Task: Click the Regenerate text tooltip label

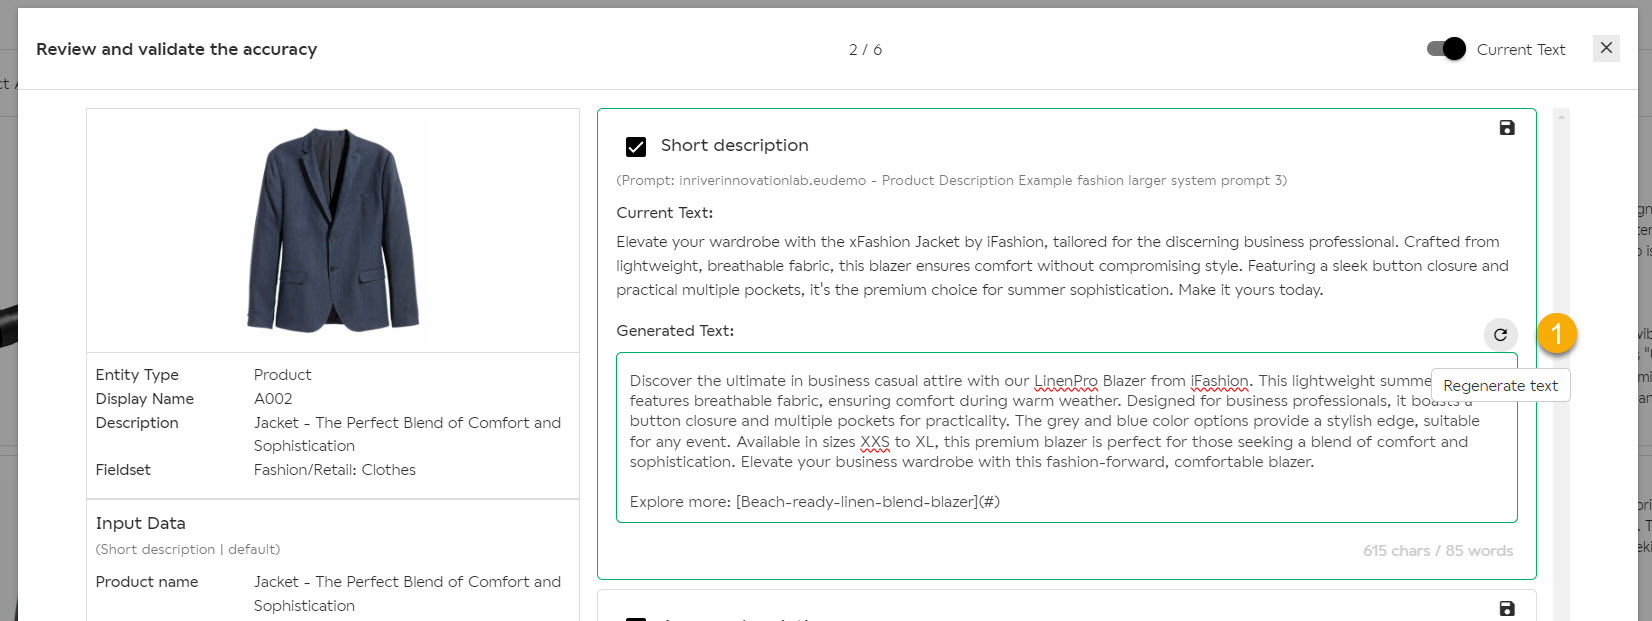Action: coord(1500,386)
